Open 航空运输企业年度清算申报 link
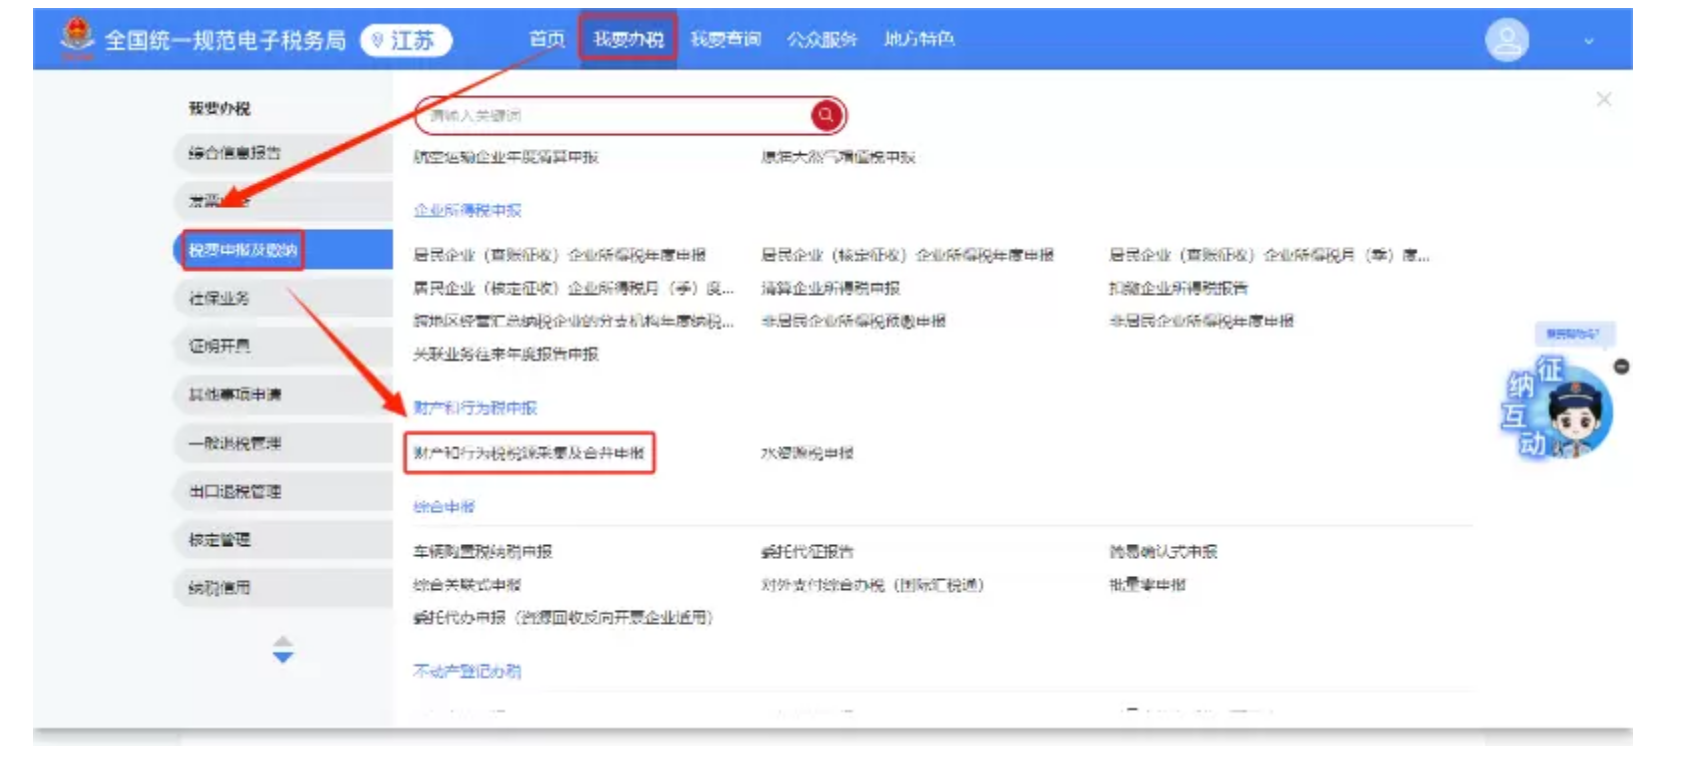The width and height of the screenshot is (1683, 758). pyautogui.click(x=506, y=157)
